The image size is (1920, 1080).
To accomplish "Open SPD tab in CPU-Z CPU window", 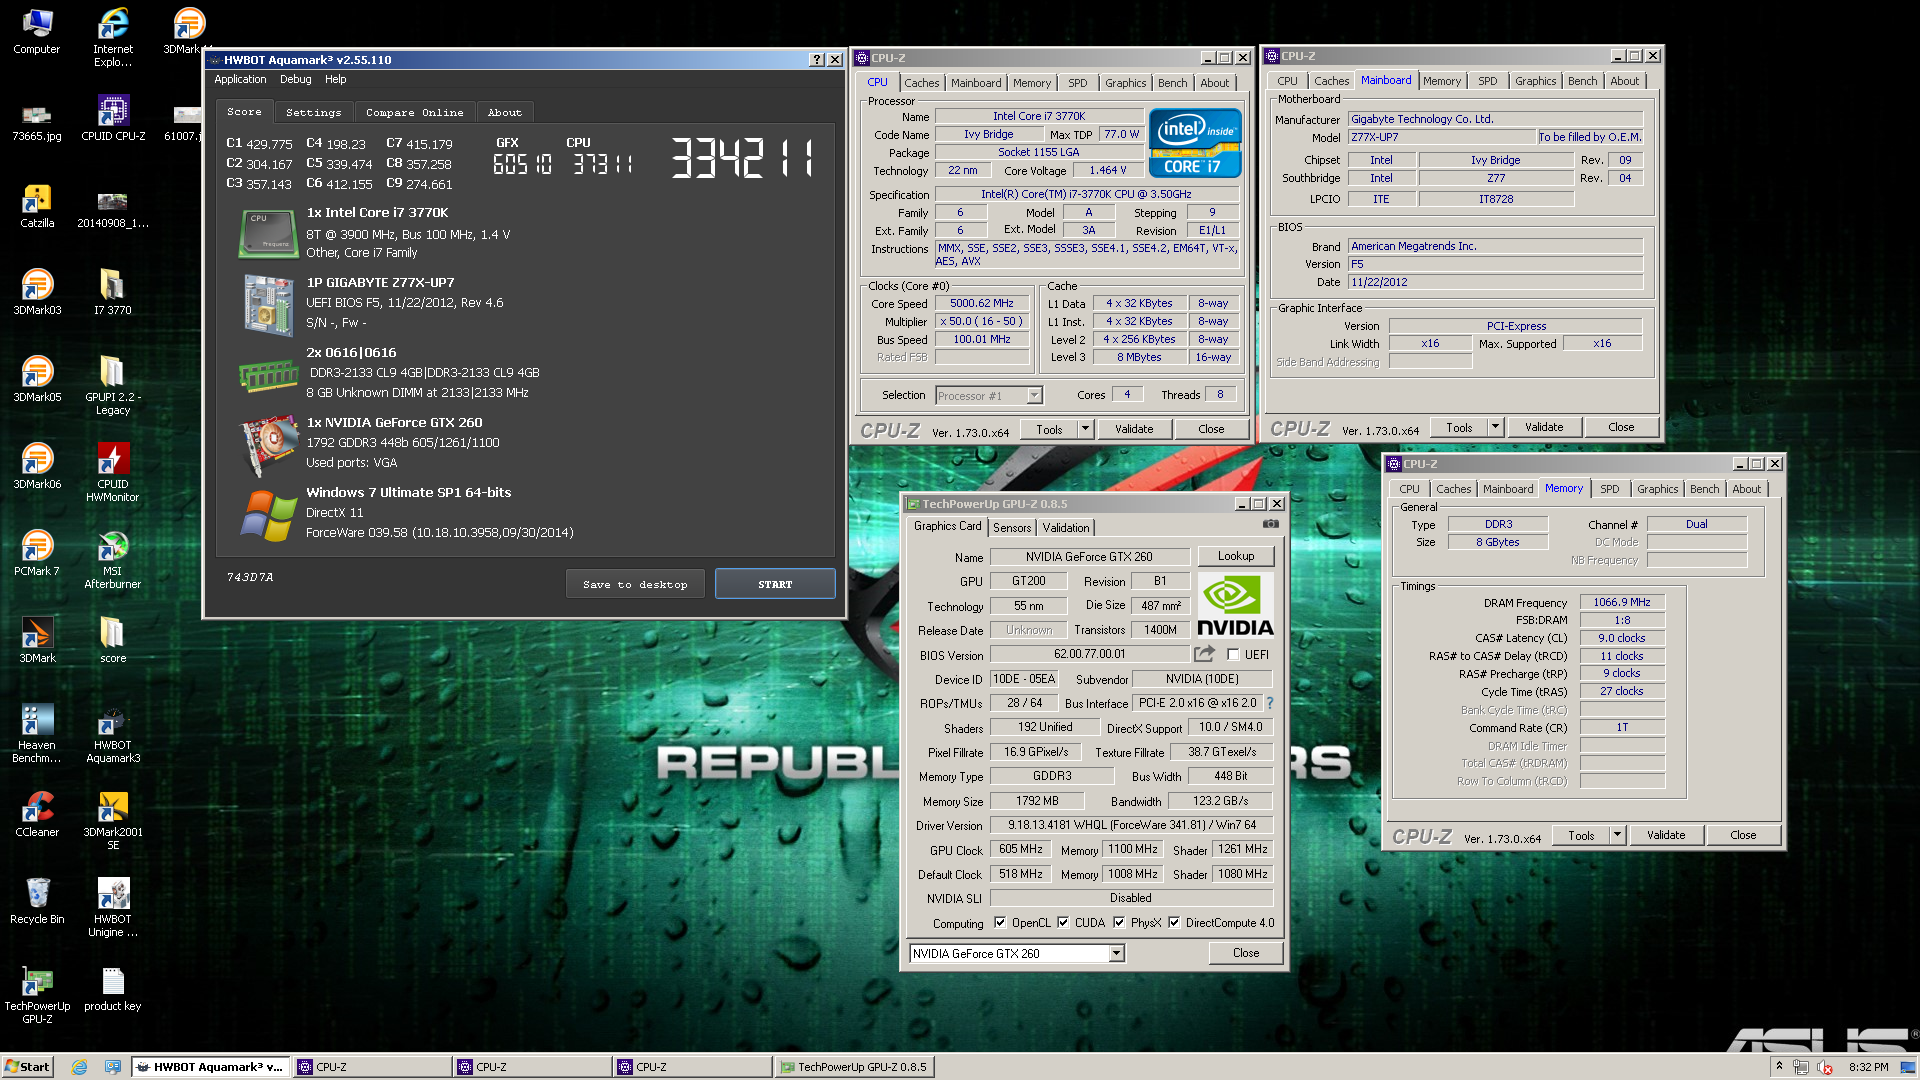I will (x=1077, y=83).
